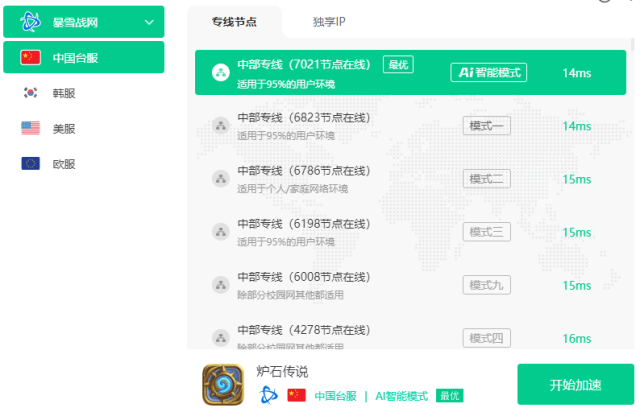Screen dimensions: 640x408
Task: Start acceleration with the 开始加速 button
Action: (x=576, y=384)
